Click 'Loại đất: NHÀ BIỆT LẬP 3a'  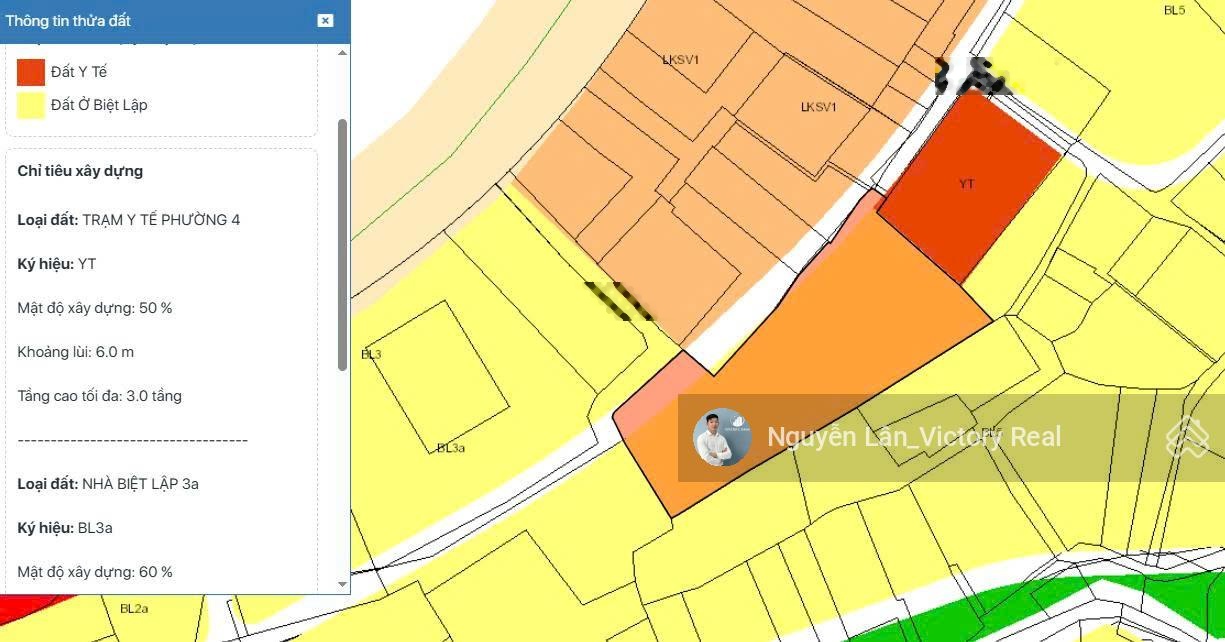tap(108, 484)
